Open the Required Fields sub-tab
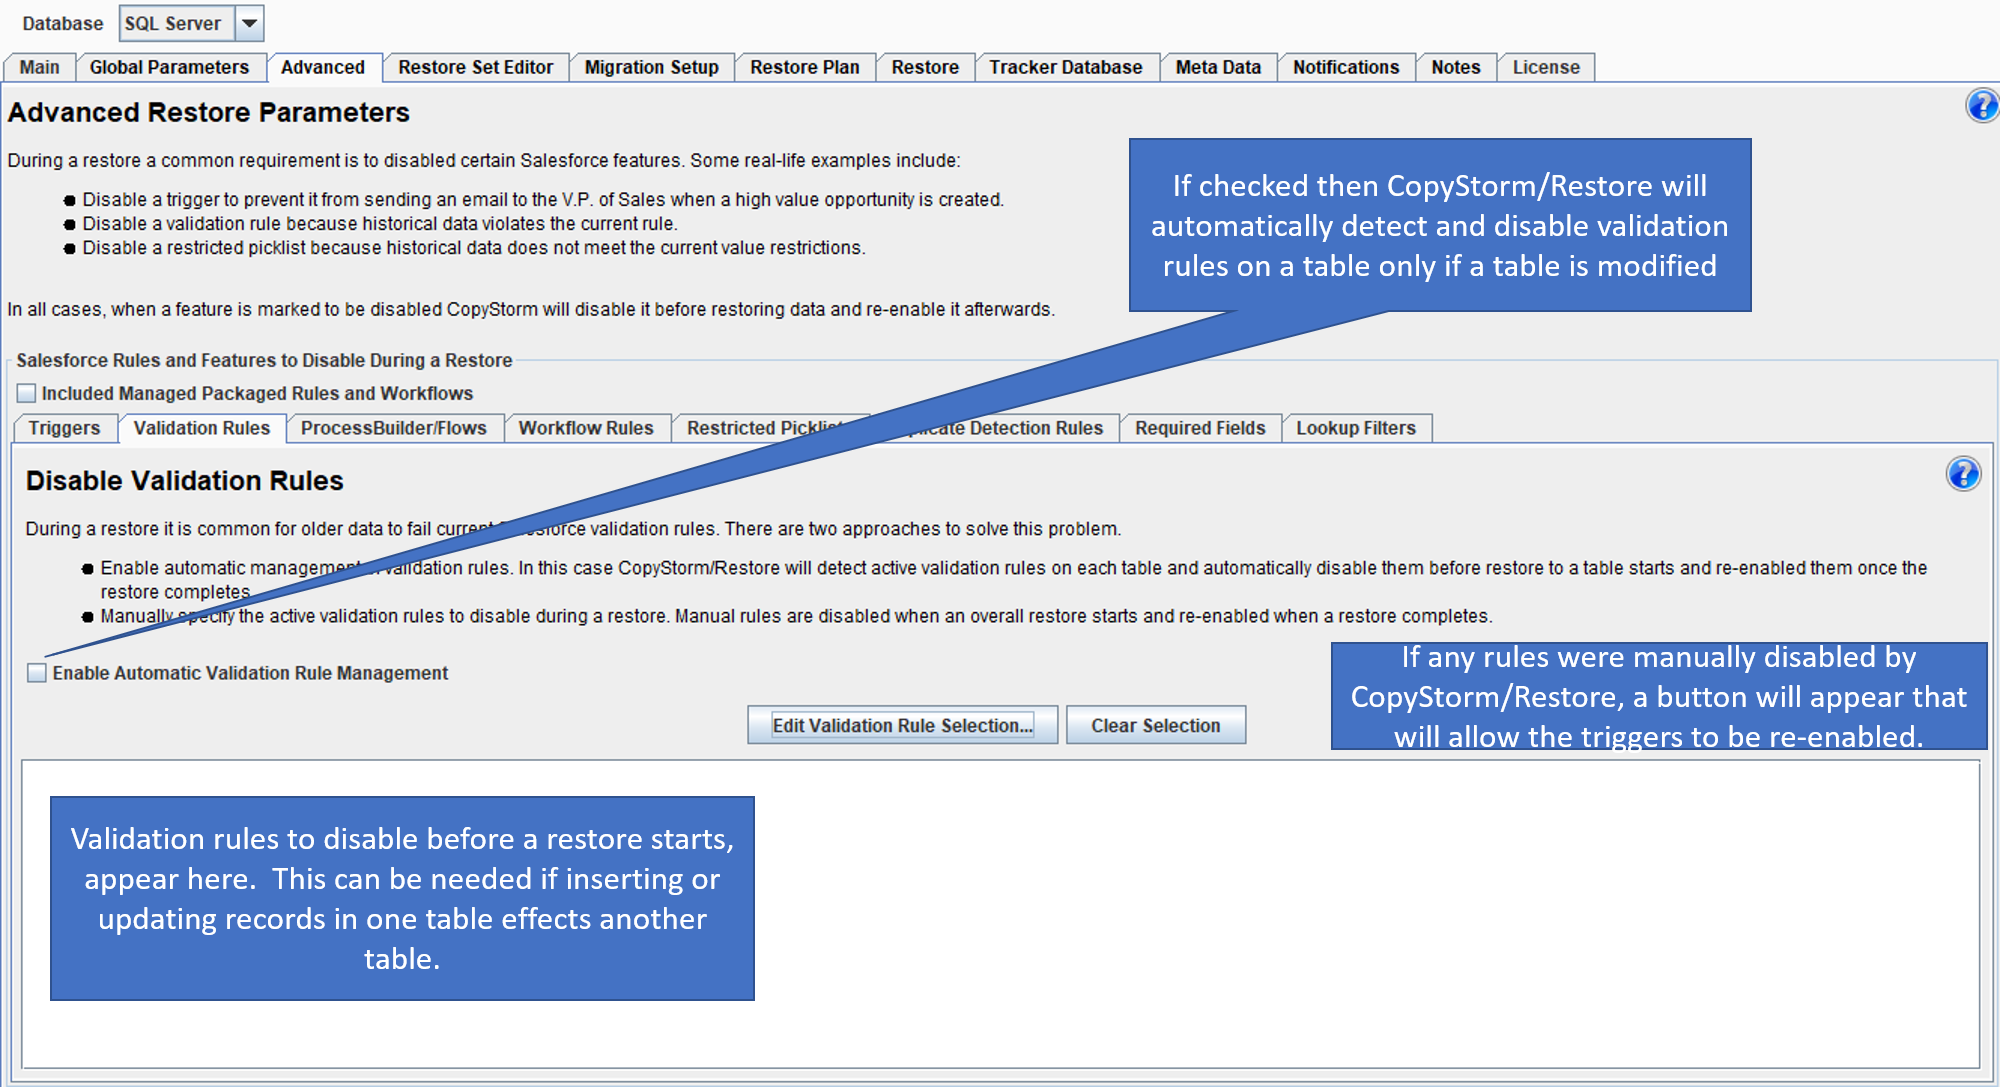2000x1087 pixels. [1200, 428]
